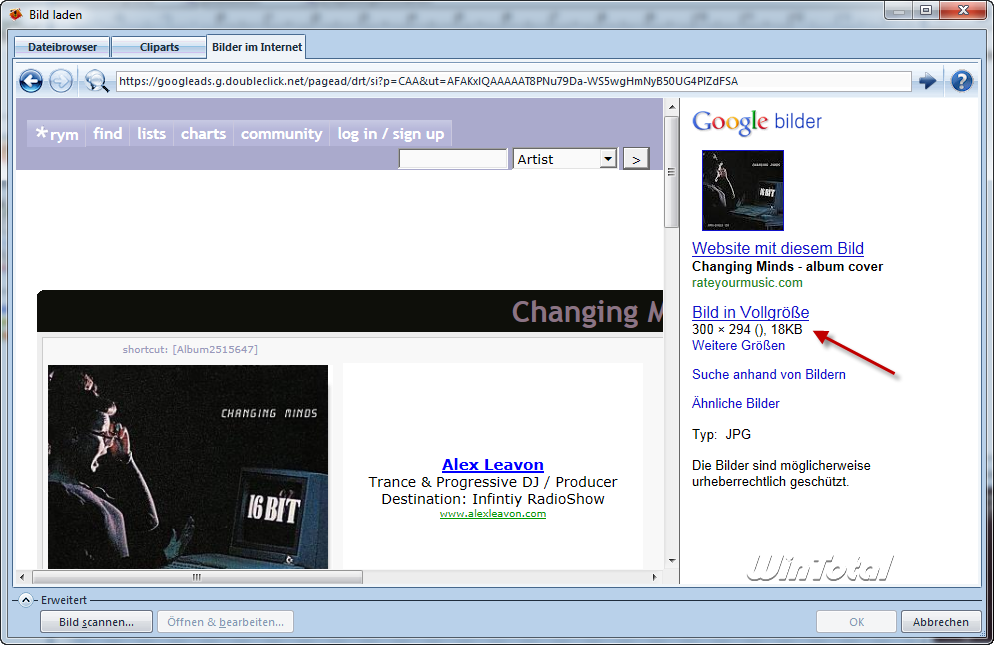Click the Ähnliche Bilder link
The height and width of the screenshot is (645, 994).
(735, 403)
